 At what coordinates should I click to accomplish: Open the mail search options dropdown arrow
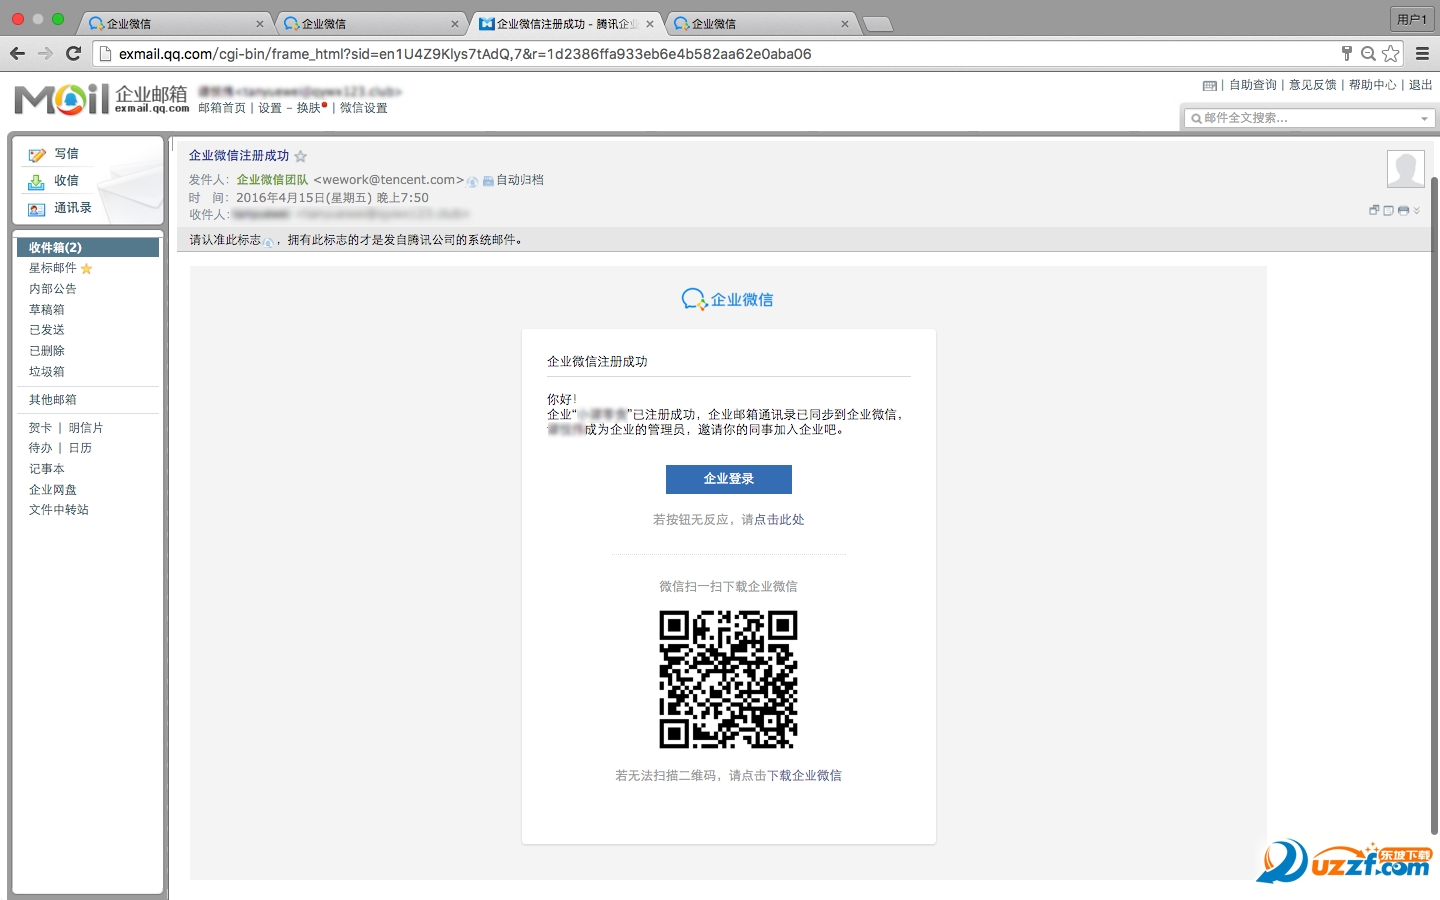point(1424,119)
